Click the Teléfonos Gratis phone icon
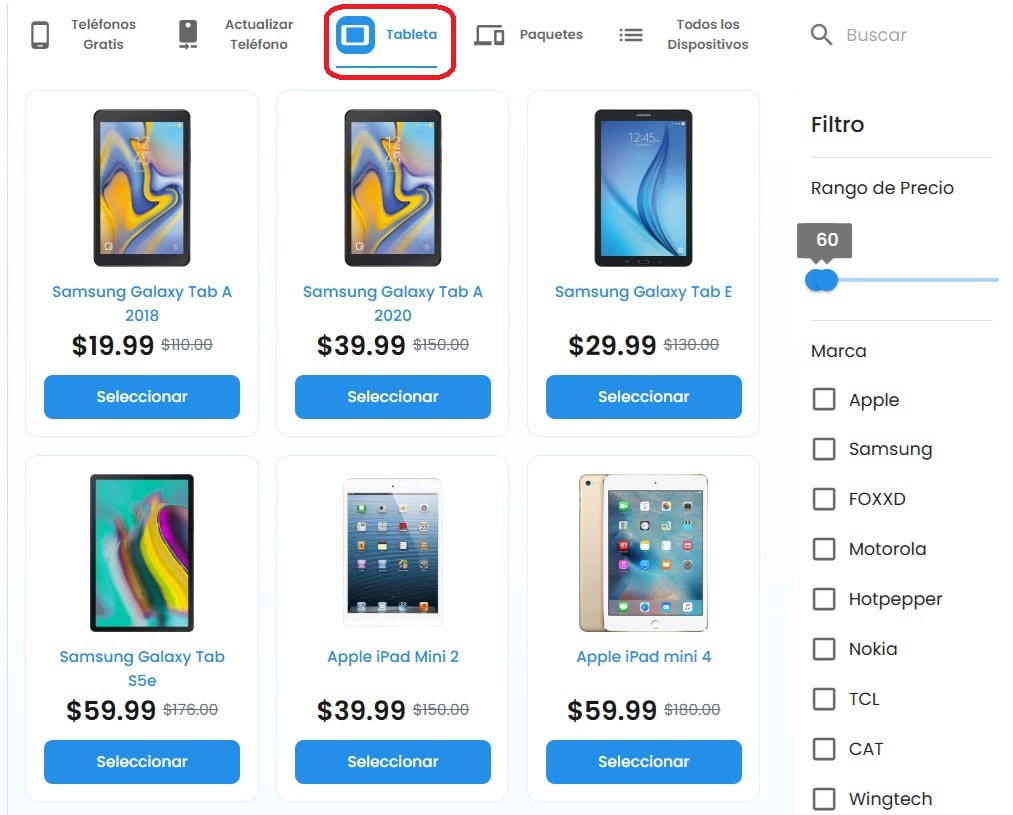The width and height of the screenshot is (1013, 815). click(x=40, y=35)
